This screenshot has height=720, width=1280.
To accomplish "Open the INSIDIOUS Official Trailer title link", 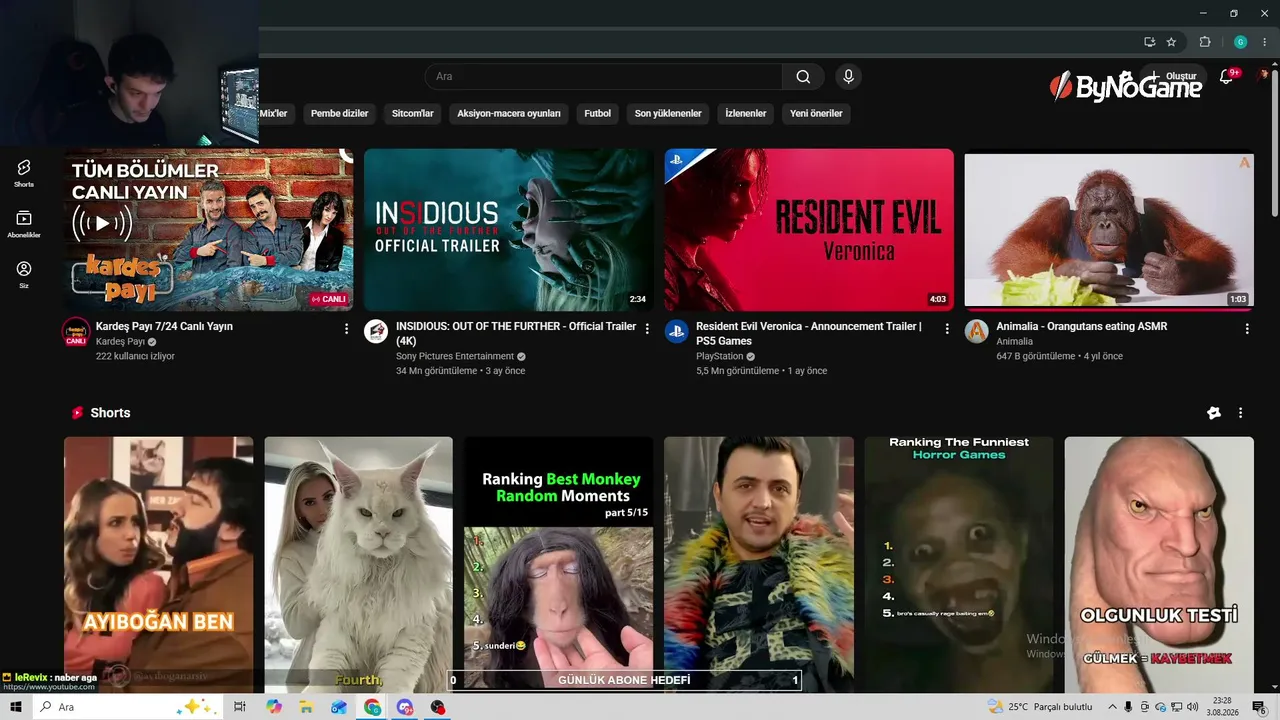I will coord(516,333).
